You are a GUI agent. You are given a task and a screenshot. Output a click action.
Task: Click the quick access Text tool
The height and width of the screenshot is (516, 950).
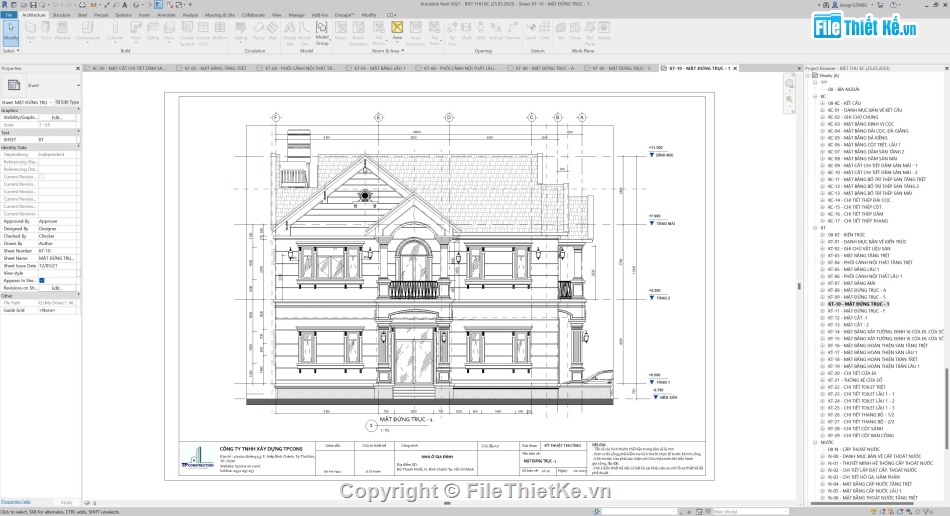tap(124, 5)
